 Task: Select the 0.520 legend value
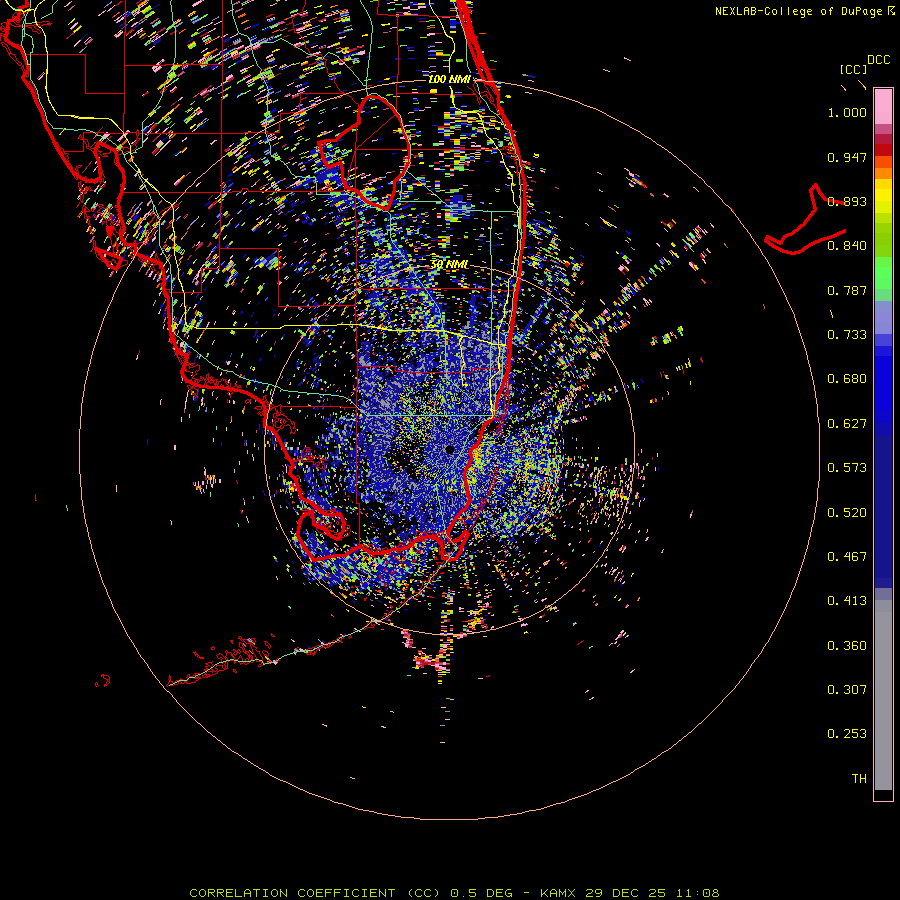tap(847, 513)
